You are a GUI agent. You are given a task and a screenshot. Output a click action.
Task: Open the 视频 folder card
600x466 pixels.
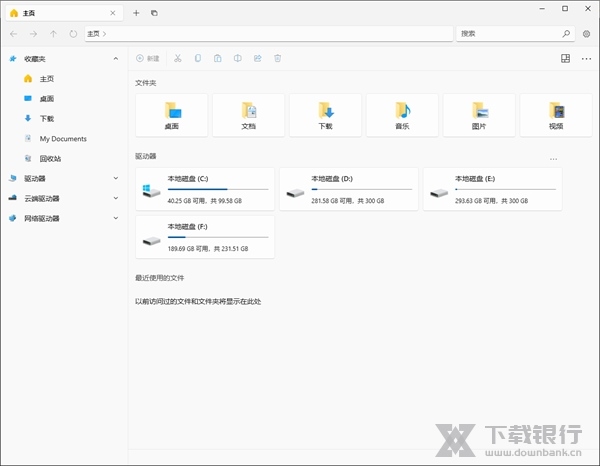pyautogui.click(x=556, y=115)
